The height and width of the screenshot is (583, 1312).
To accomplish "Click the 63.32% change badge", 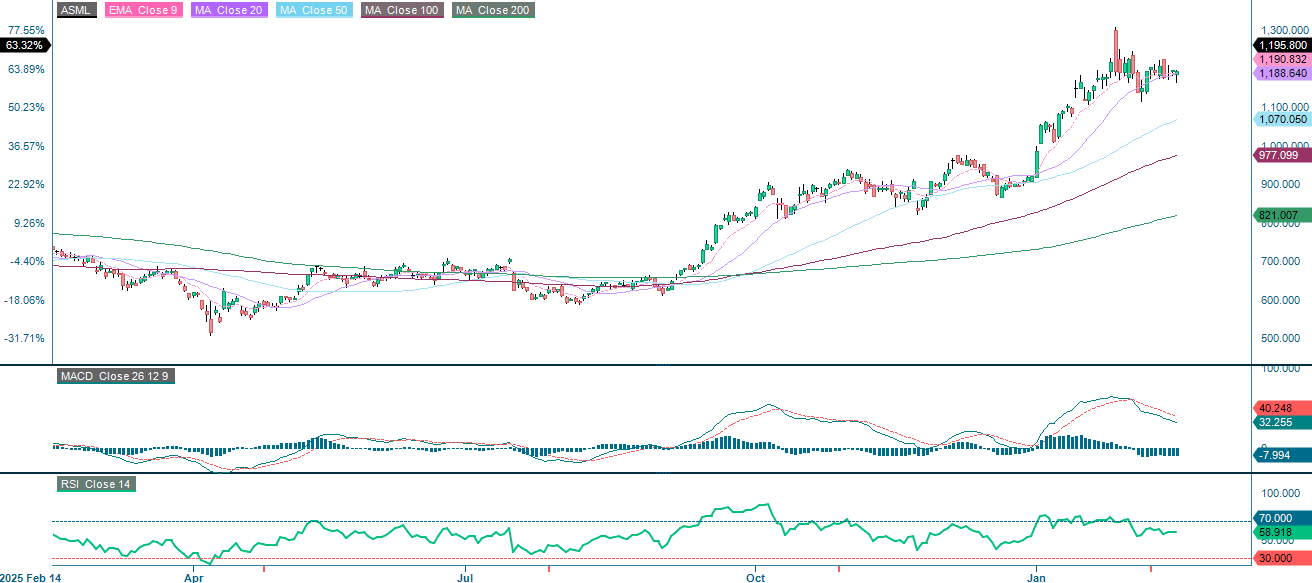I will tap(23, 44).
